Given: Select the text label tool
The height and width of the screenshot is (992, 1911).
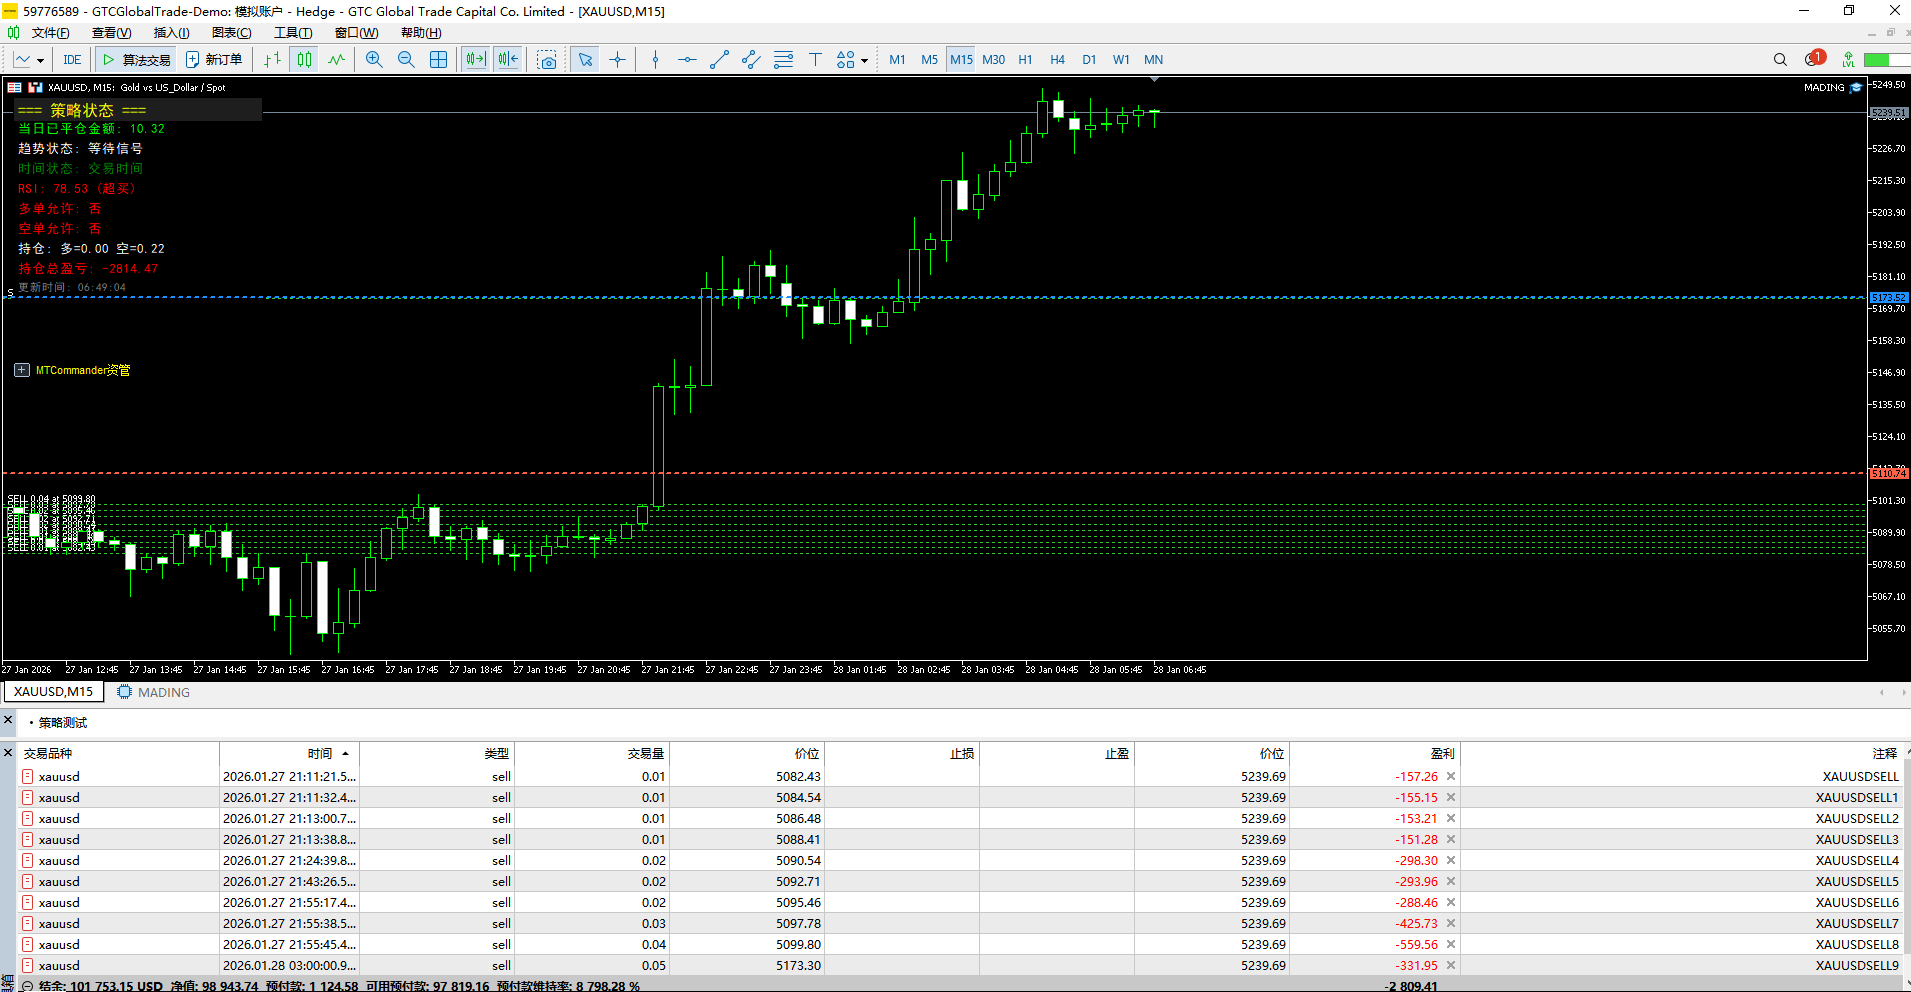Looking at the screenshot, I should [x=815, y=60].
